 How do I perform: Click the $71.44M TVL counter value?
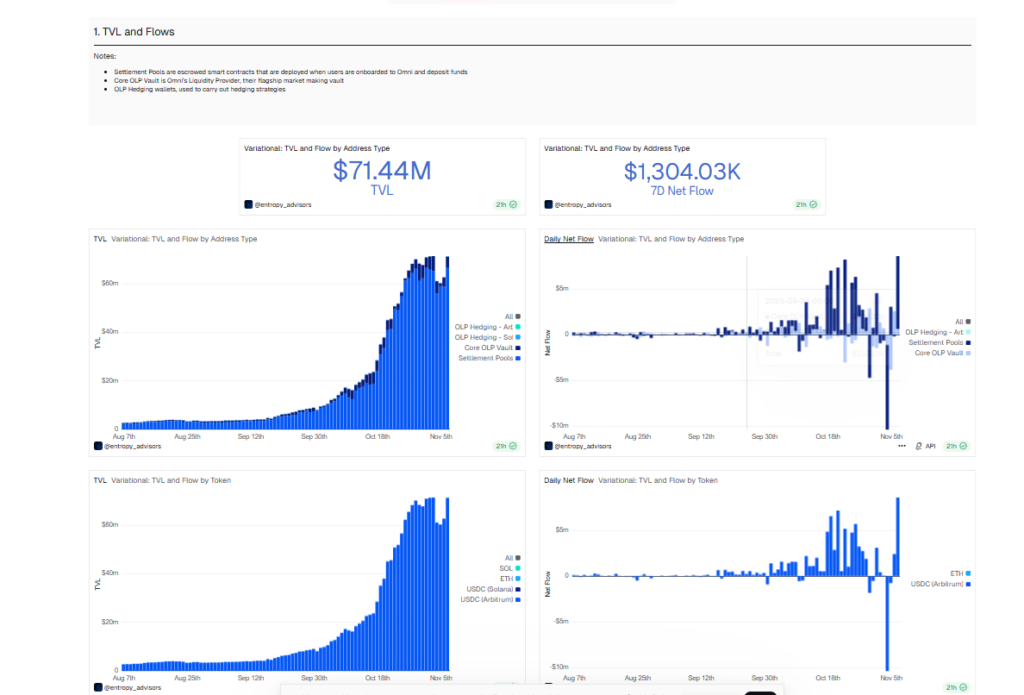pos(382,171)
